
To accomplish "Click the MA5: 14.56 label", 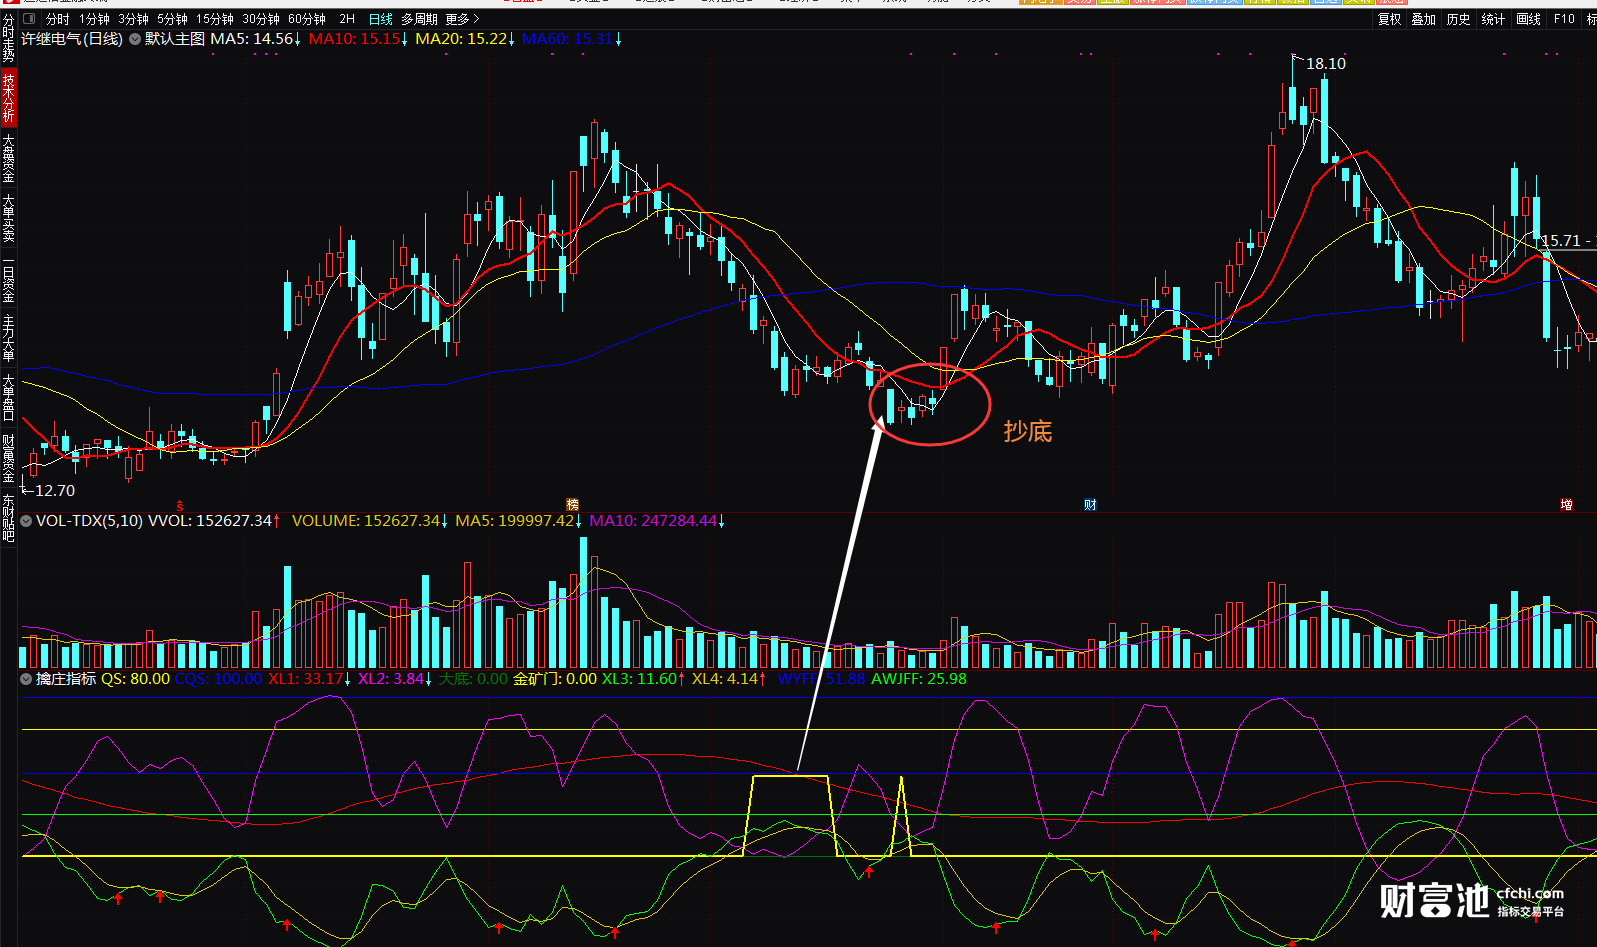I will pos(252,39).
